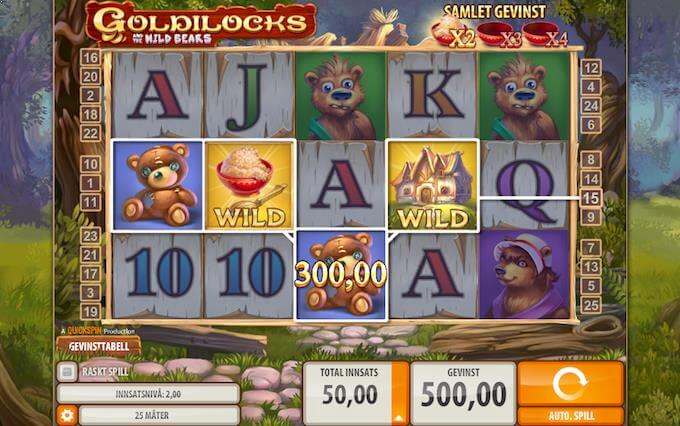Open the settings gear icon
Screen dimensions: 680x426
(x=67, y=415)
